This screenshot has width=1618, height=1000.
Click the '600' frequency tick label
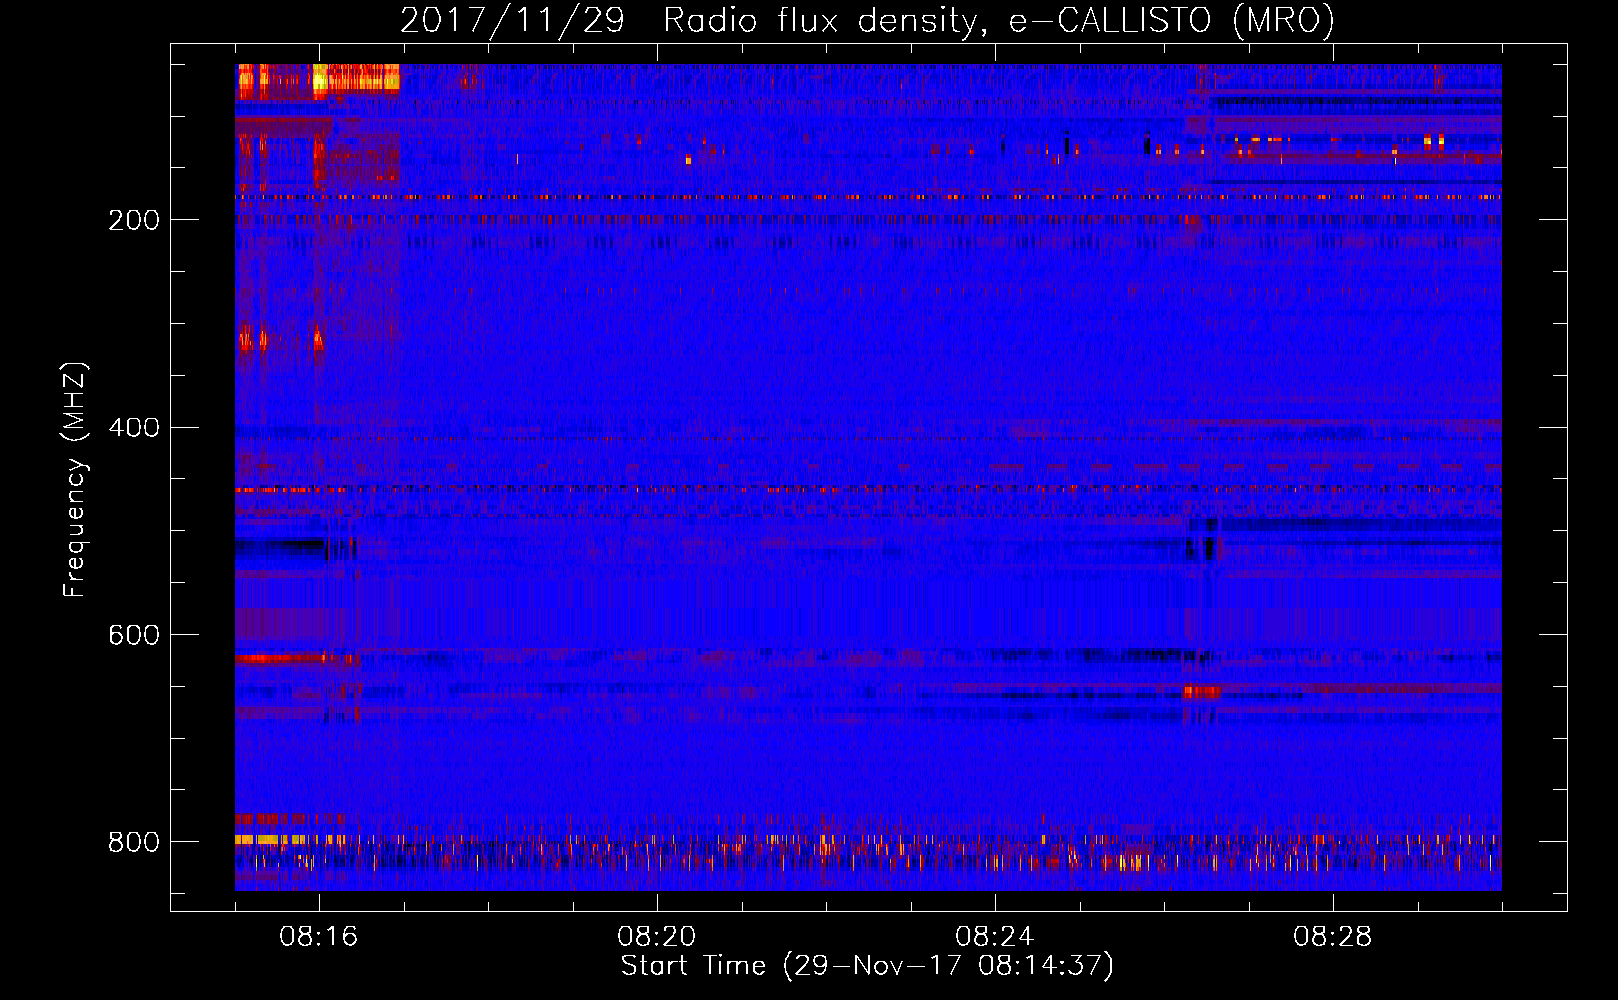click(x=134, y=635)
